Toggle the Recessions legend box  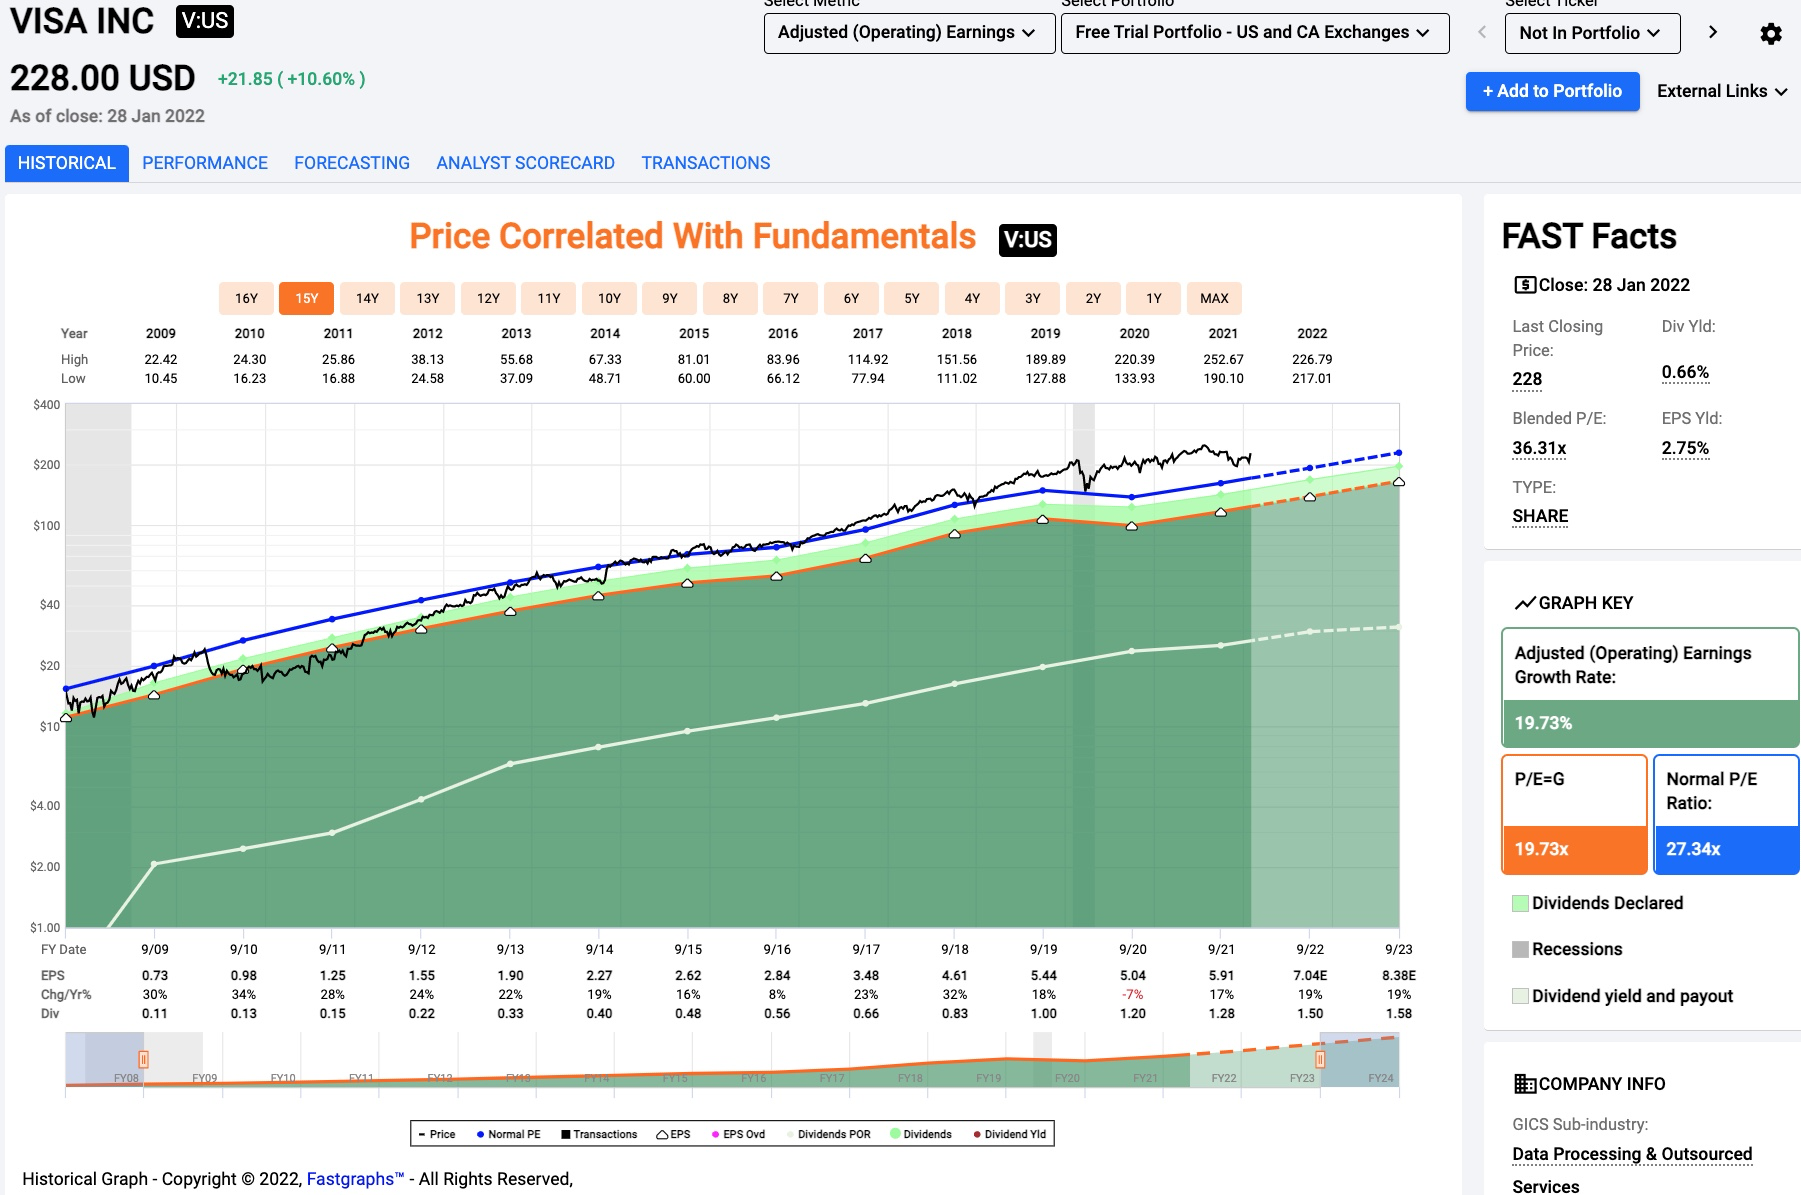(x=1521, y=949)
